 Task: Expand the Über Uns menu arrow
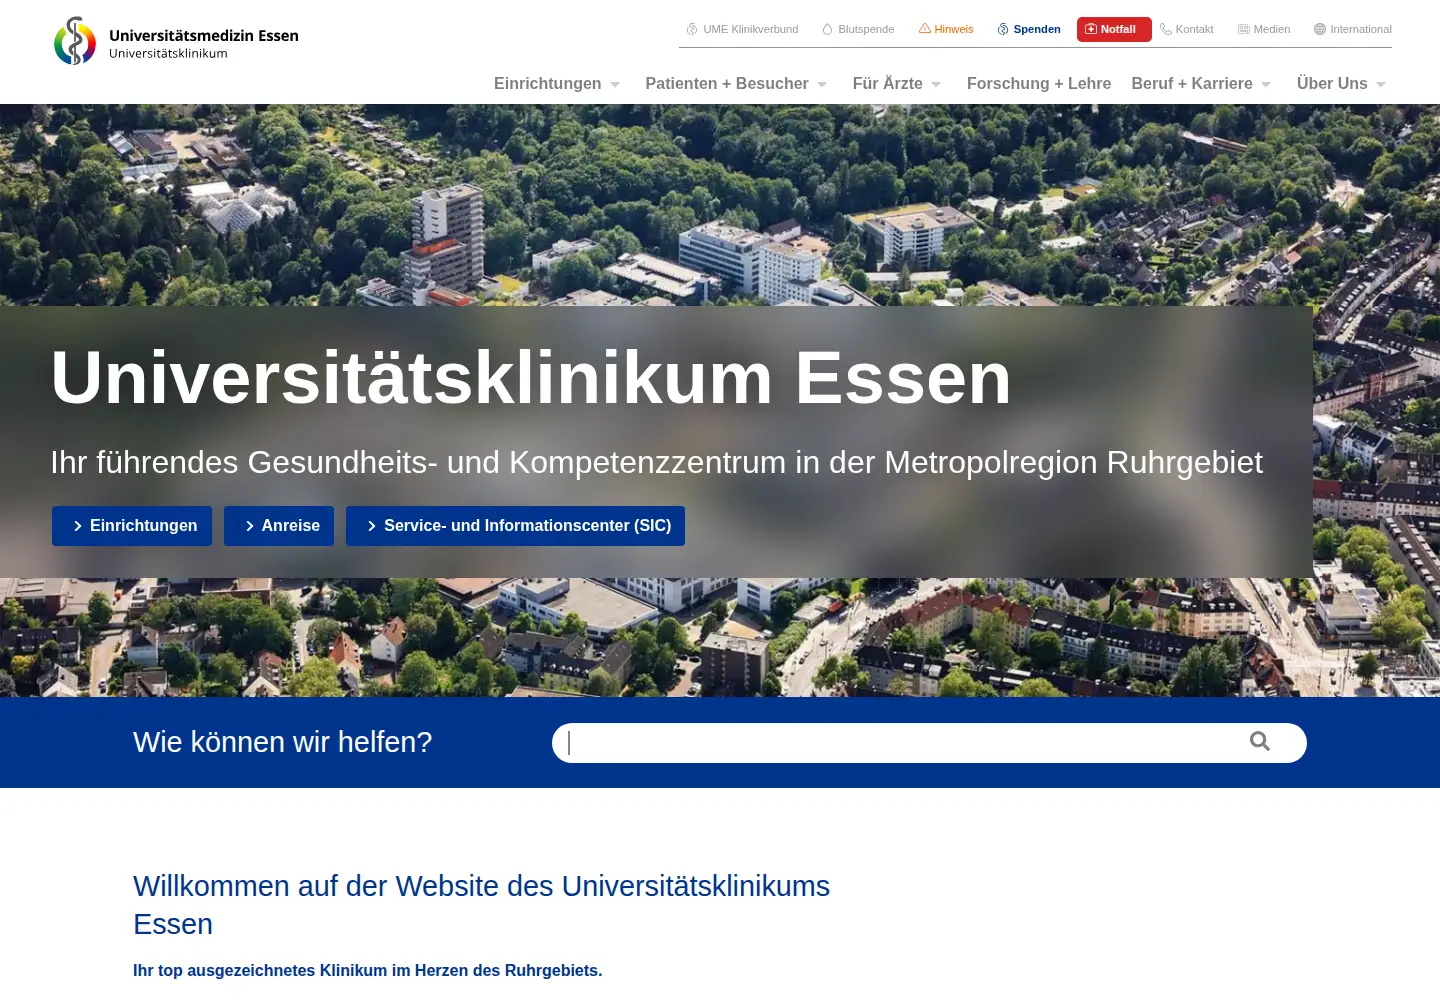click(1381, 85)
